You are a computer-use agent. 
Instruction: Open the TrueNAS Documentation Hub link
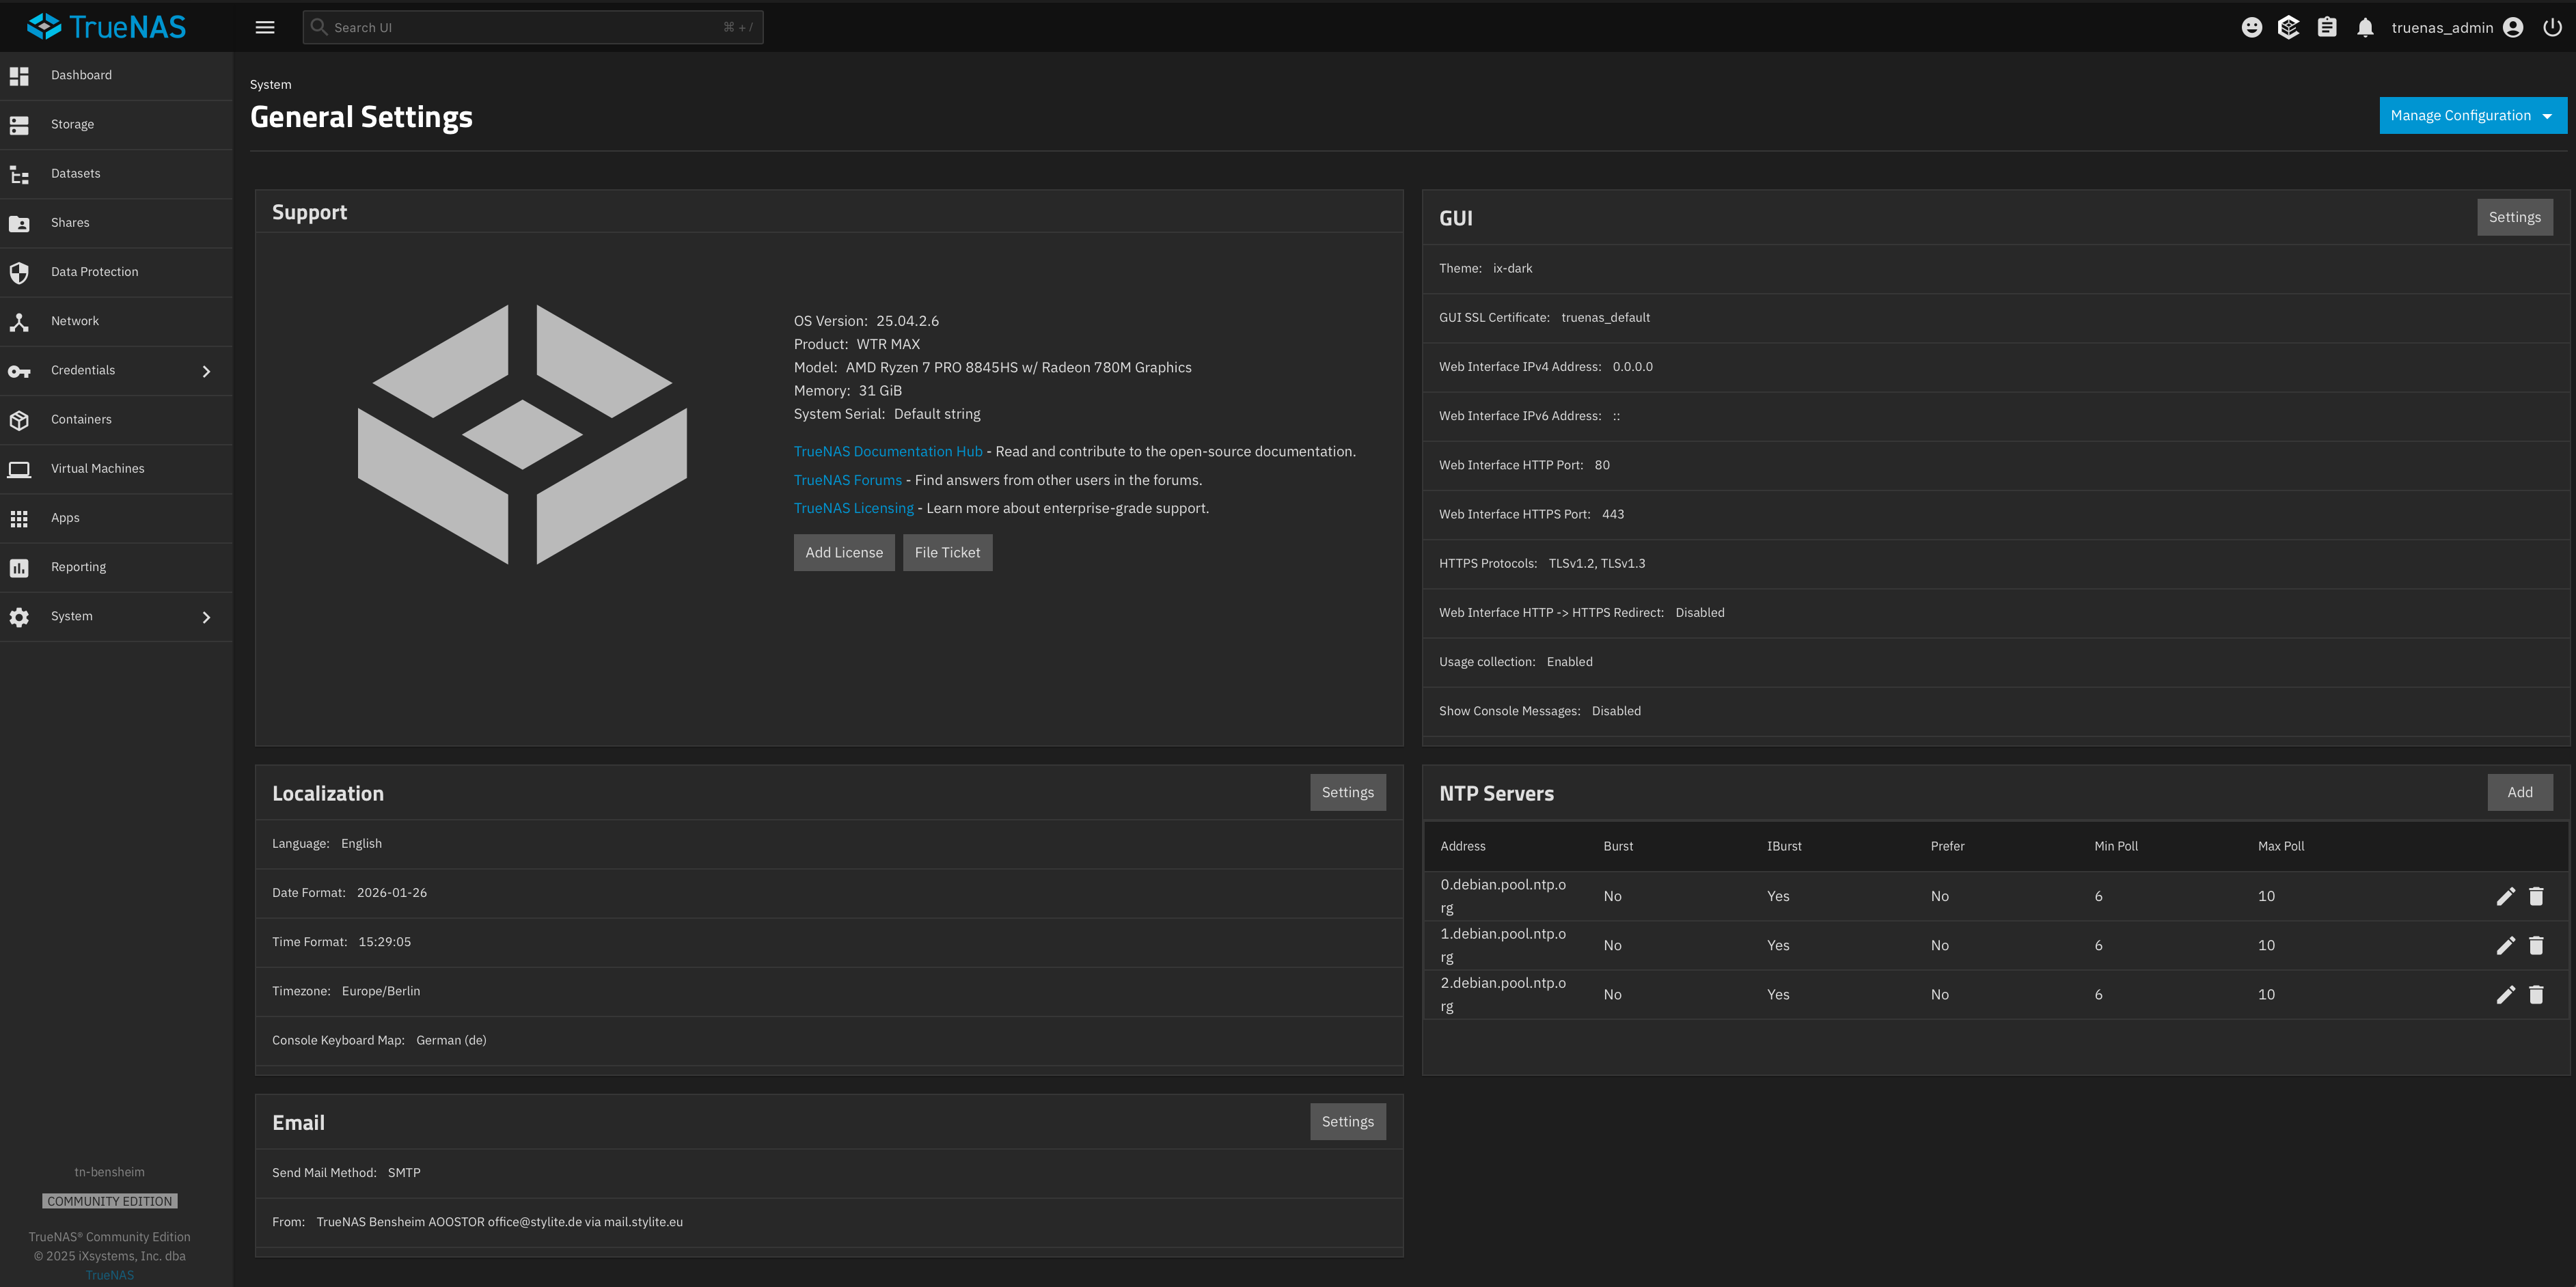(x=887, y=451)
